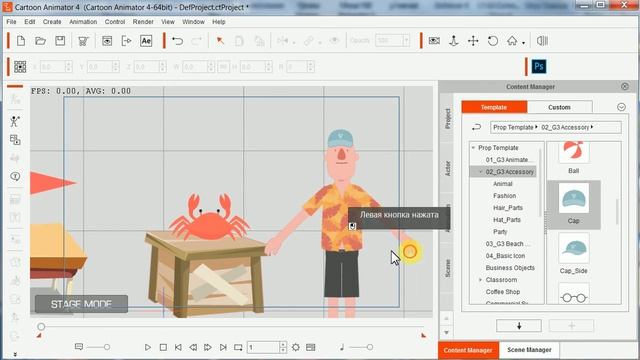The height and width of the screenshot is (360, 640).
Task: Open the Content Manager options dropdown arrow
Action: click(x=621, y=107)
